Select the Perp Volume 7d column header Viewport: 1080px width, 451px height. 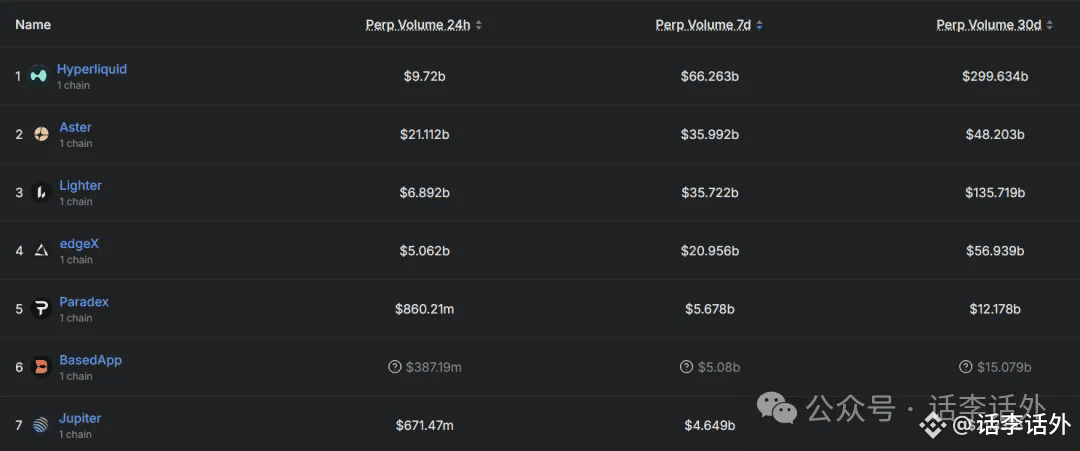pyautogui.click(x=703, y=25)
